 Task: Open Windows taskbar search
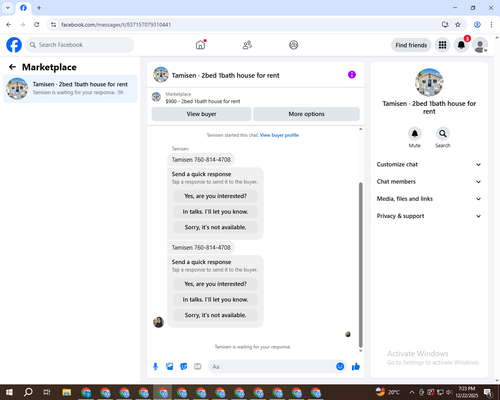click(x=28, y=392)
